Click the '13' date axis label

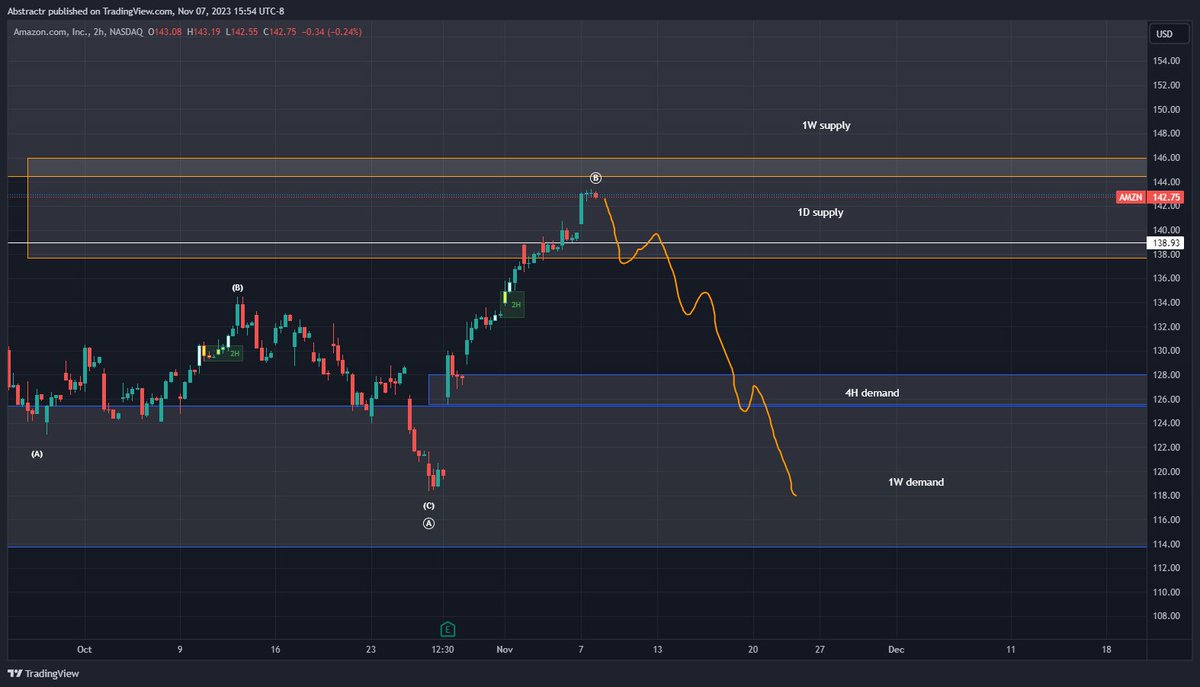[x=657, y=649]
